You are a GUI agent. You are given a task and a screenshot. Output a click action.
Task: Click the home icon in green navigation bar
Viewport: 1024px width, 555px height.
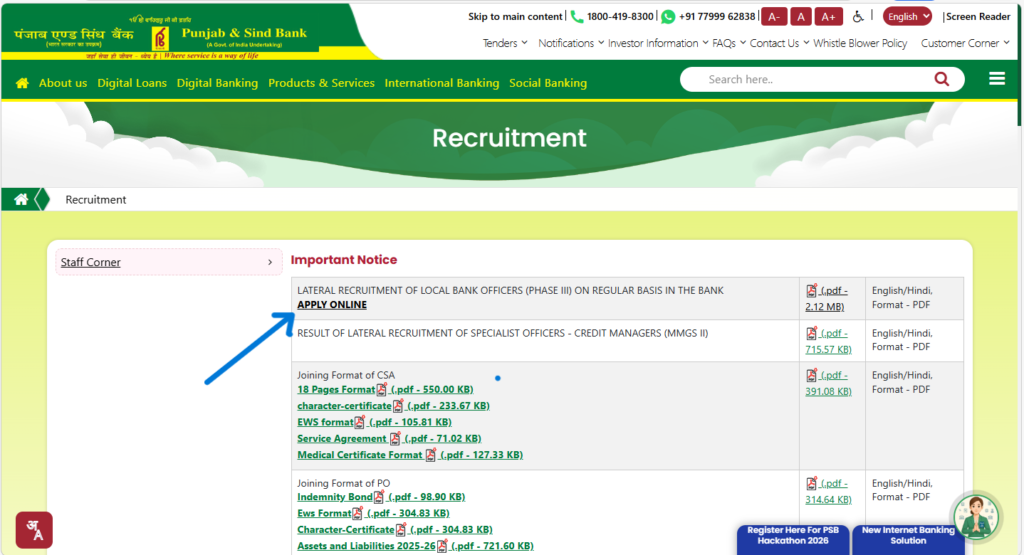coord(22,83)
